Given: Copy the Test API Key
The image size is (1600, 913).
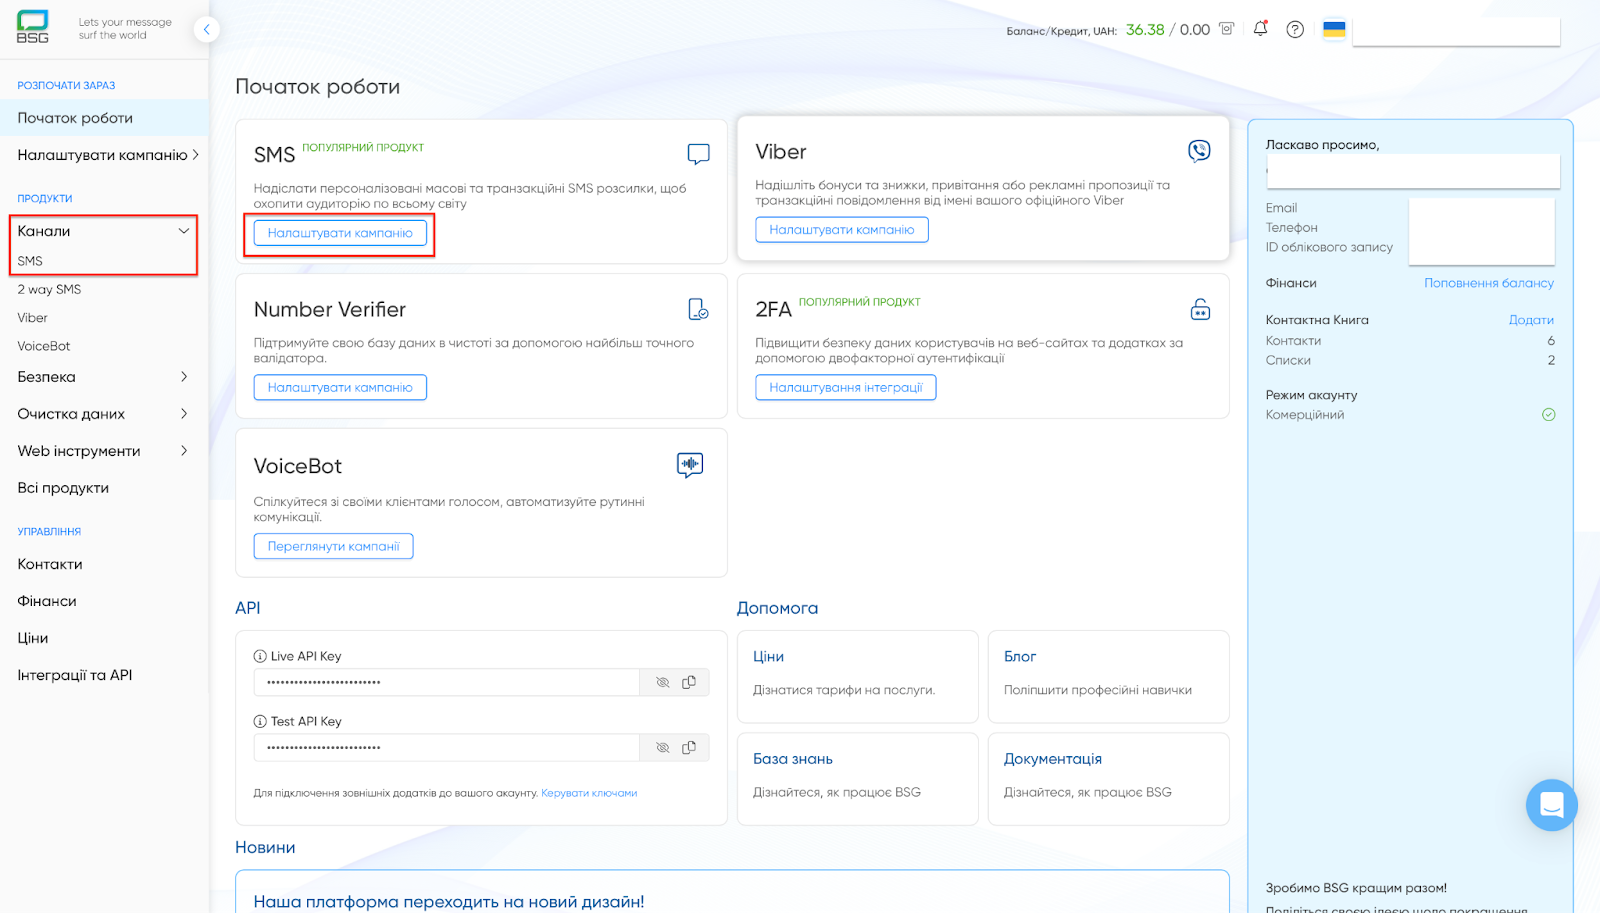Looking at the screenshot, I should click(x=689, y=747).
